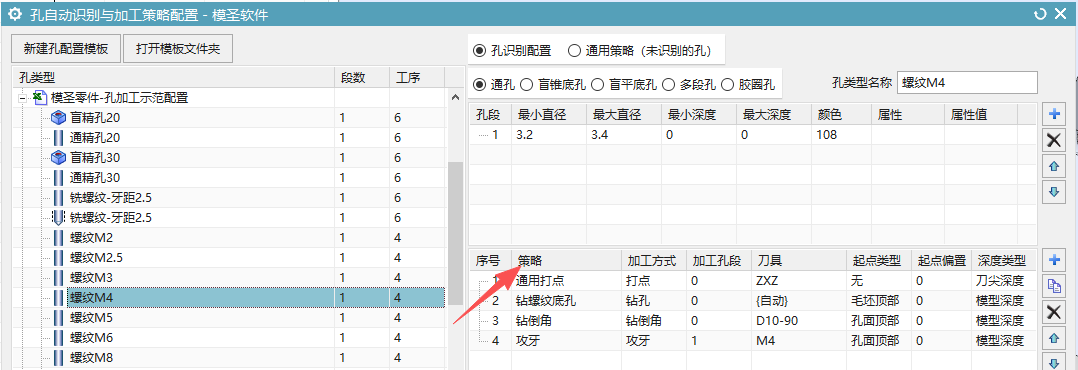
Task: Click the vertical scrollbar of hole type tree
Action: tap(454, 234)
